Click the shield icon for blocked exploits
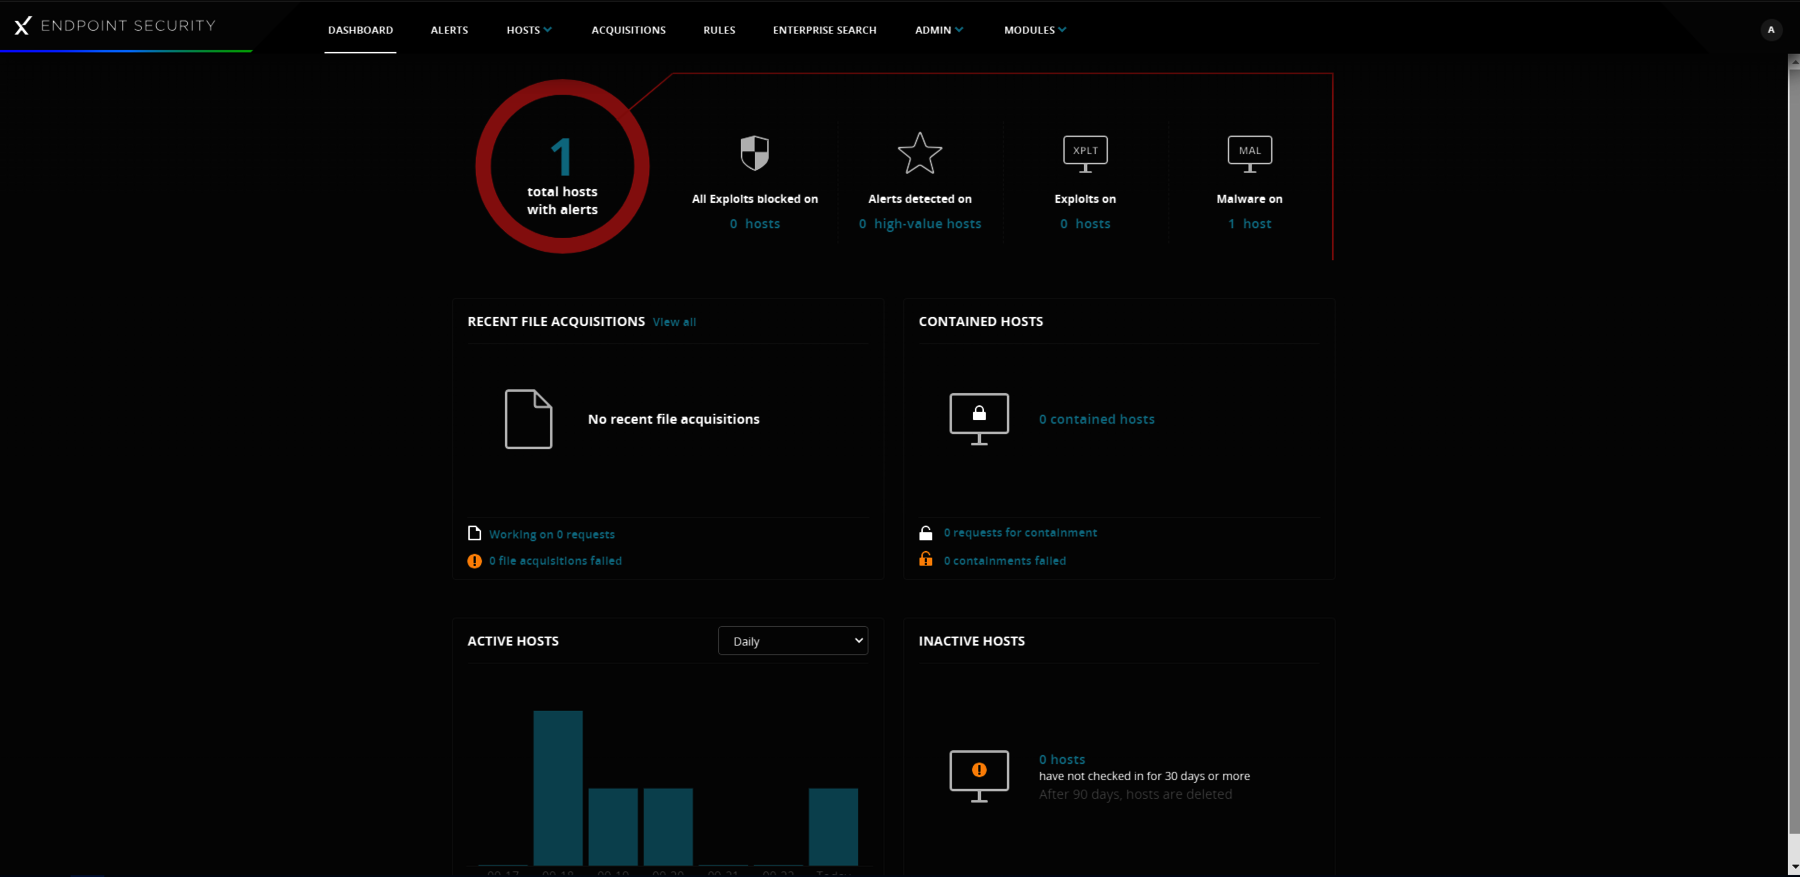 tap(754, 153)
